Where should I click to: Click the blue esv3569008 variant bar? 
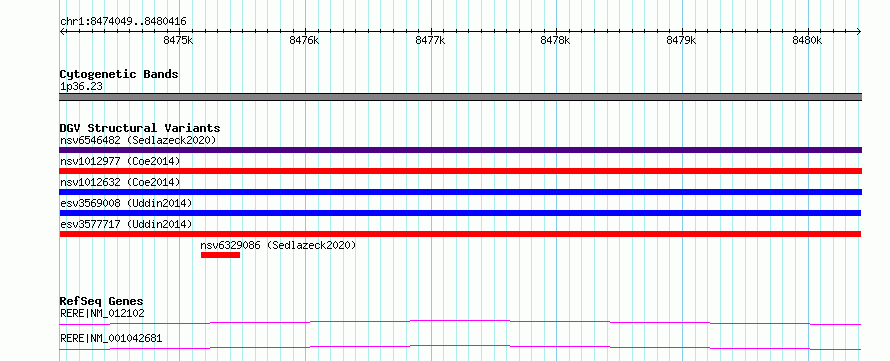pos(460,213)
